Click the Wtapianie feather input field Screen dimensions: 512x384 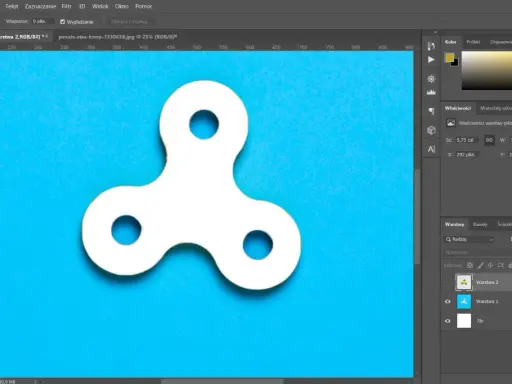point(43,21)
